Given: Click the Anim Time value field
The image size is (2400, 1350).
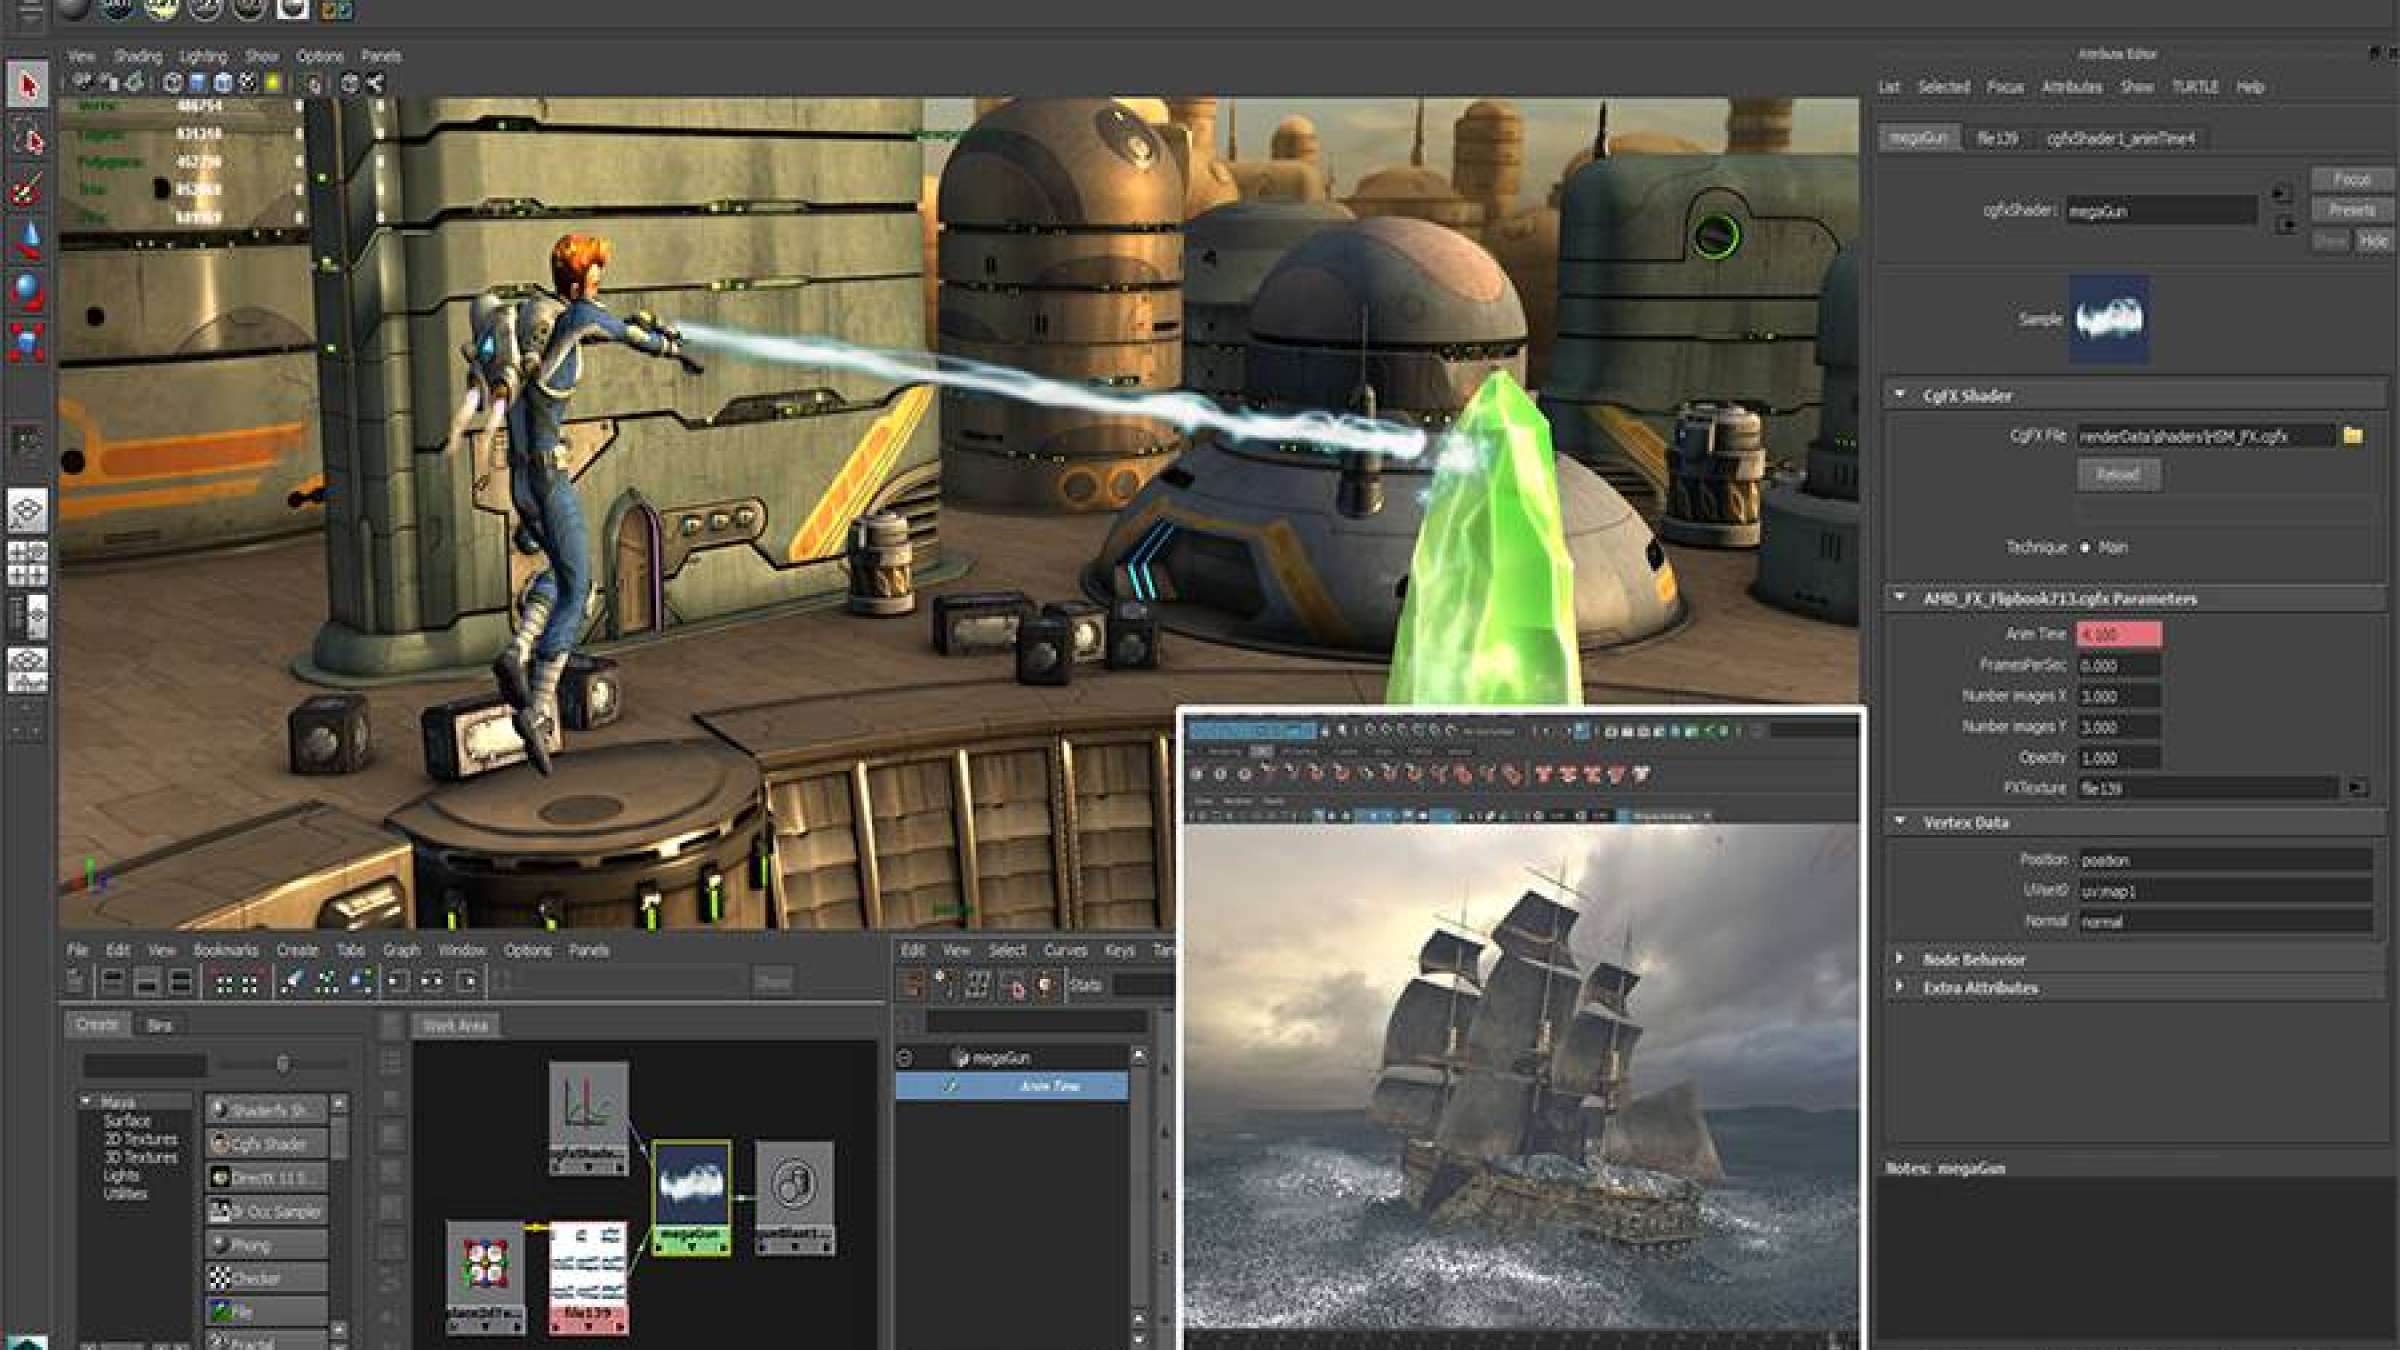Looking at the screenshot, I should pyautogui.click(x=2118, y=634).
